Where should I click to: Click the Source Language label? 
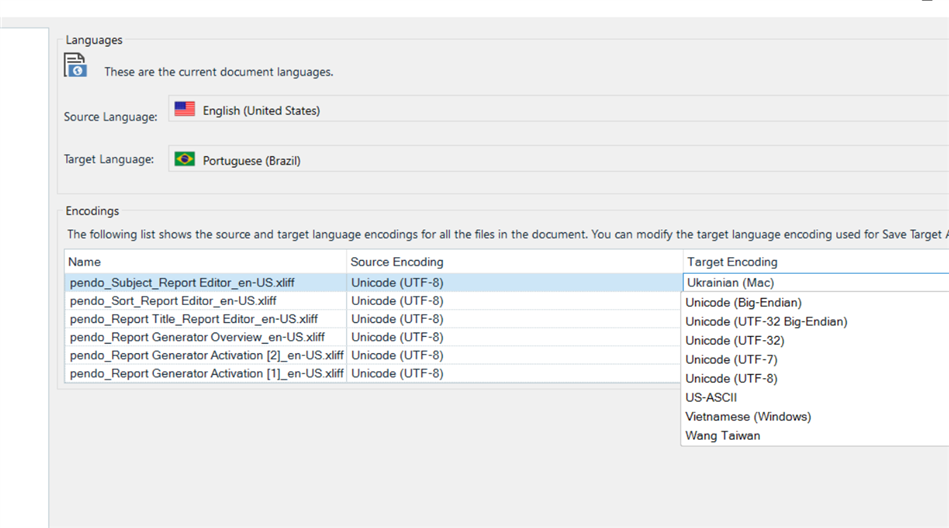[111, 116]
